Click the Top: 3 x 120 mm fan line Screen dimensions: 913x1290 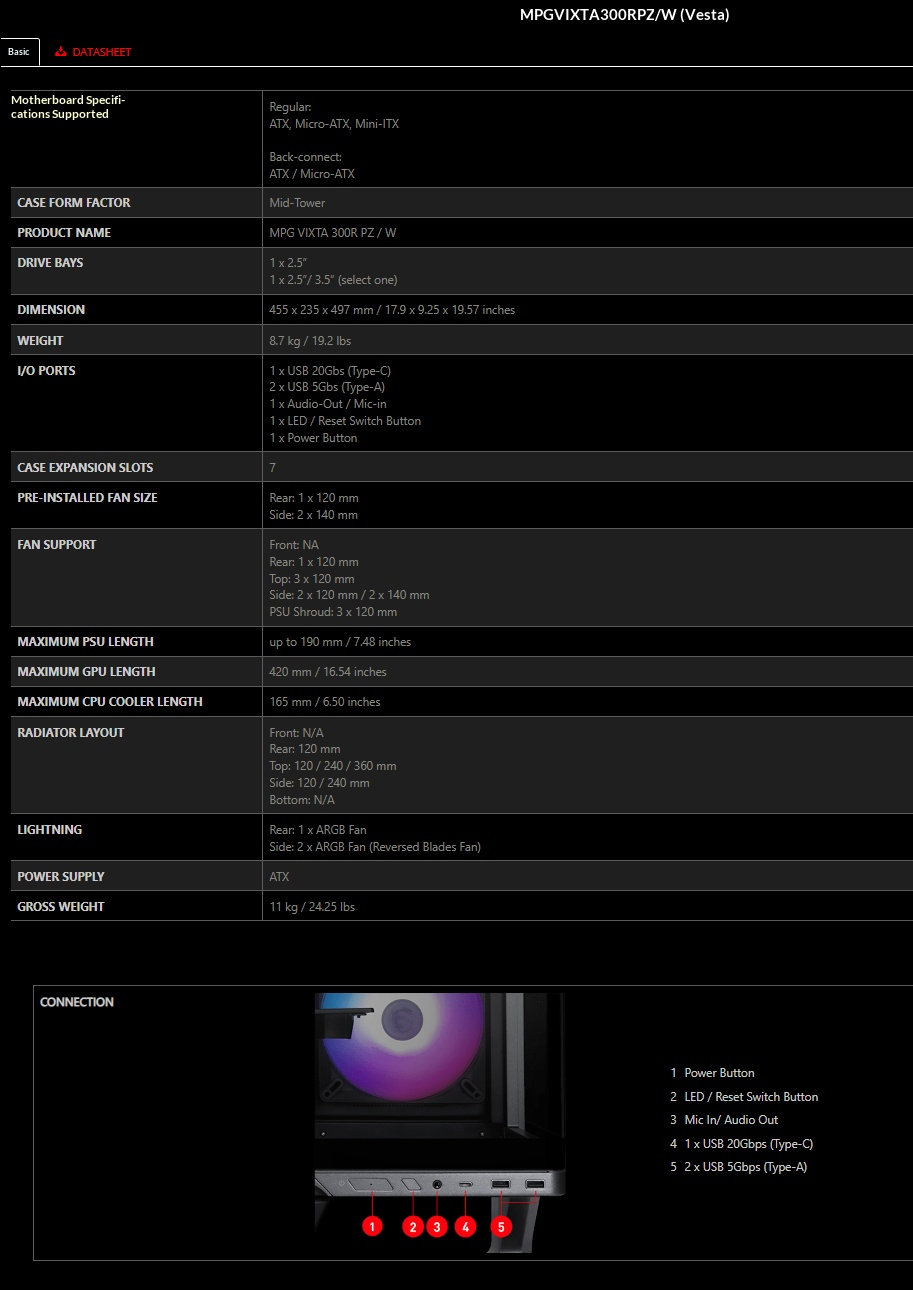(312, 579)
